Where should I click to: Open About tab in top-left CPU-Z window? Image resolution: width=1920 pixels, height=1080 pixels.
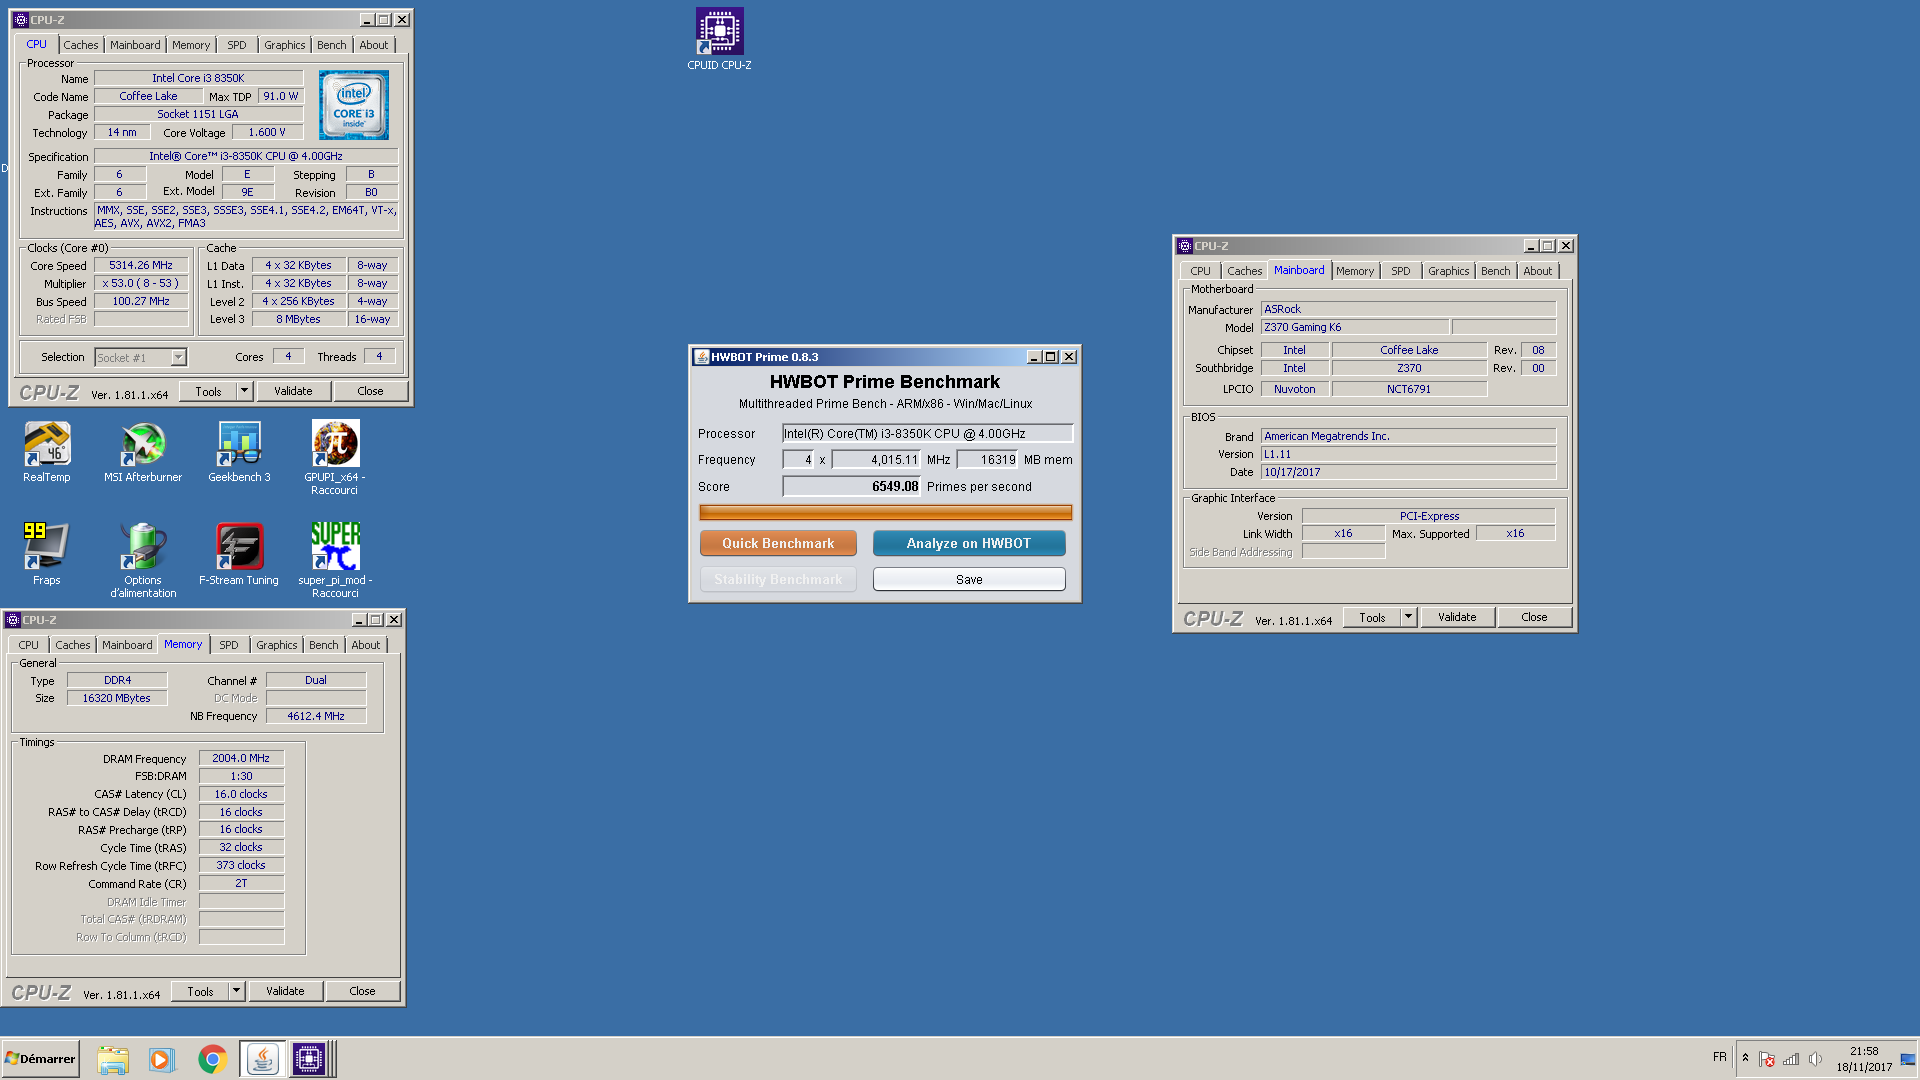(374, 45)
